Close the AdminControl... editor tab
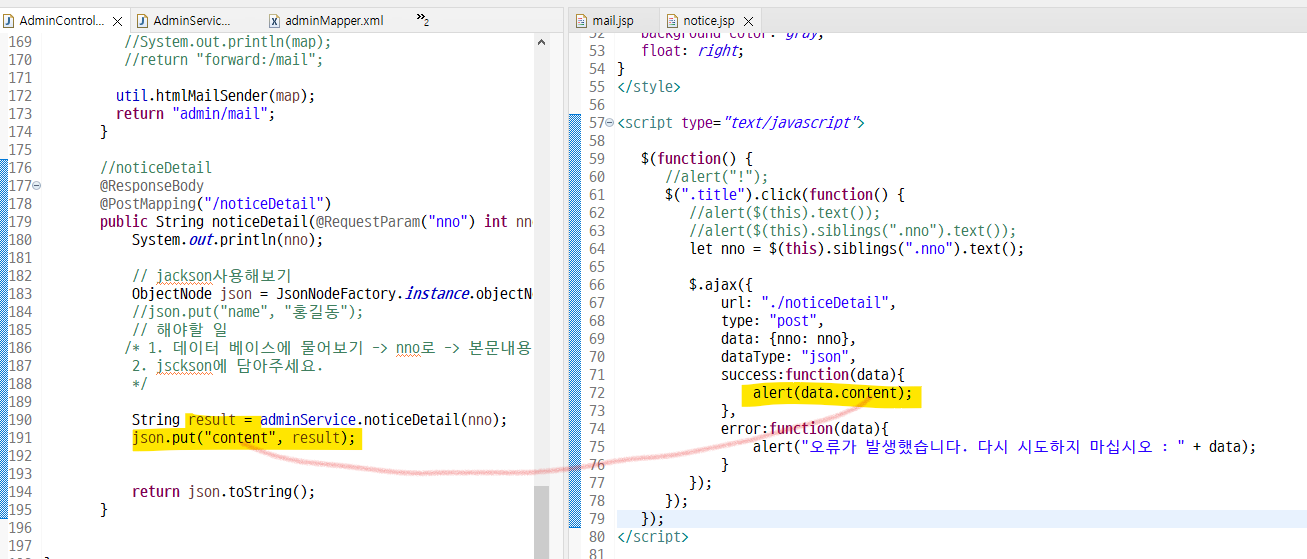This screenshot has width=1307, height=559. coord(118,21)
